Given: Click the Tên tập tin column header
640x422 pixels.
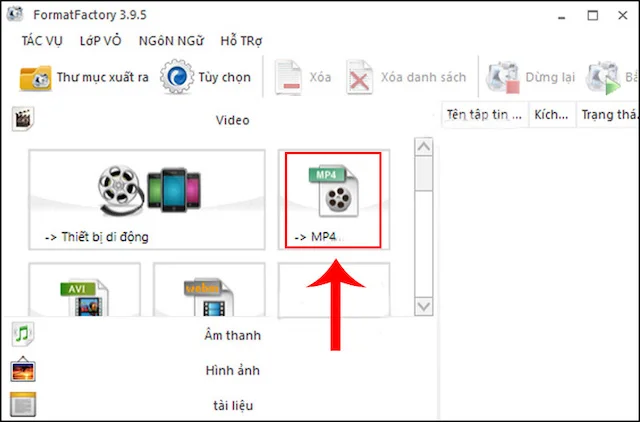Looking at the screenshot, I should 485,115.
